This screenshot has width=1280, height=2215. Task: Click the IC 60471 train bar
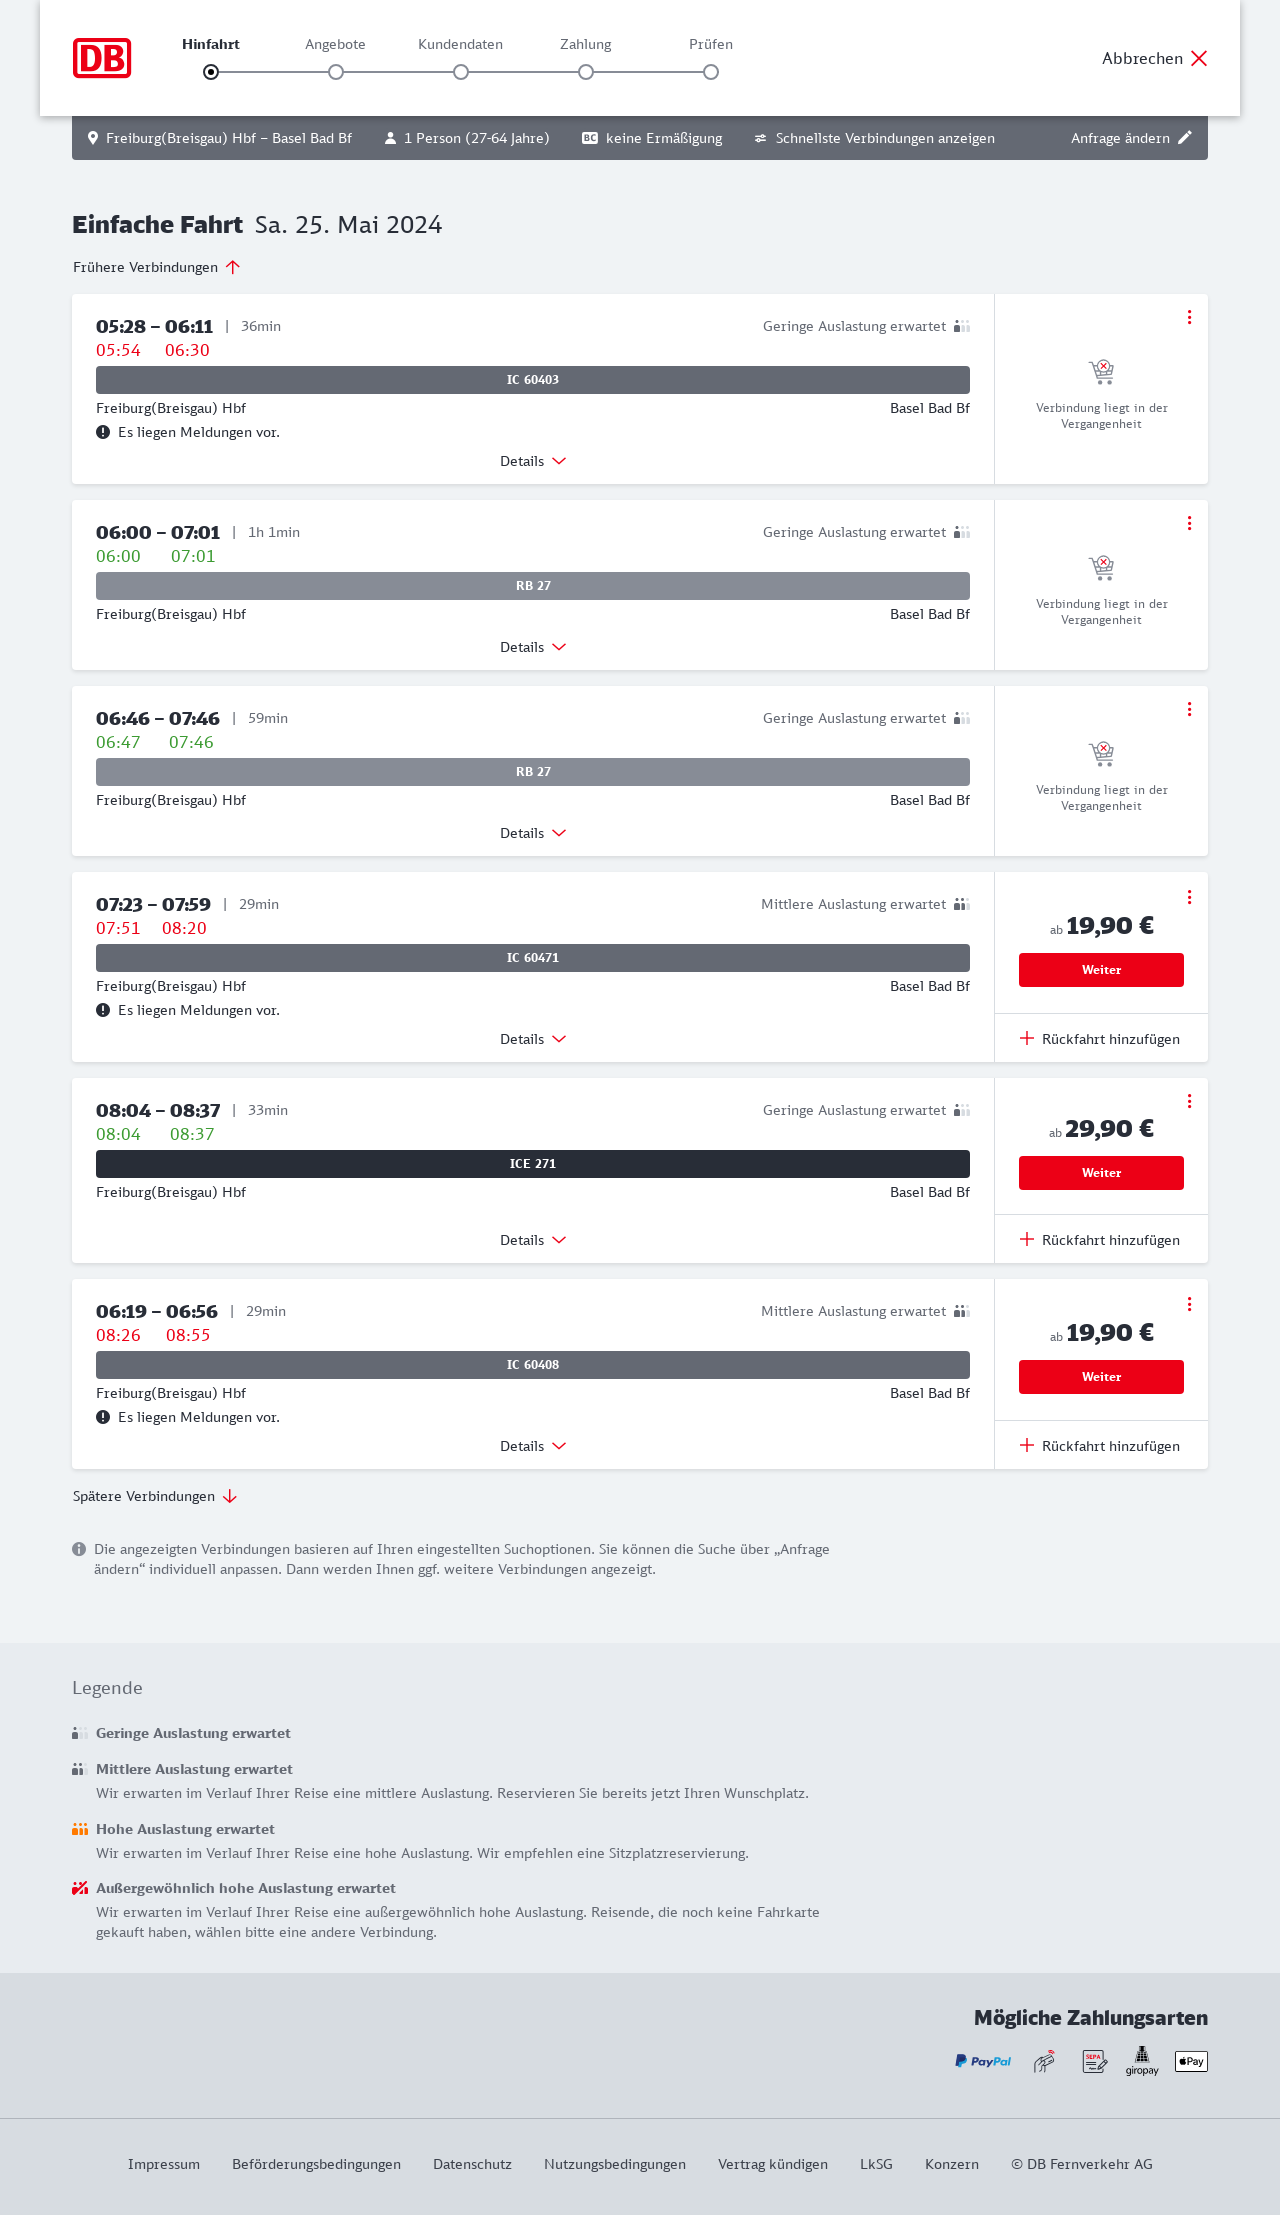(x=533, y=958)
